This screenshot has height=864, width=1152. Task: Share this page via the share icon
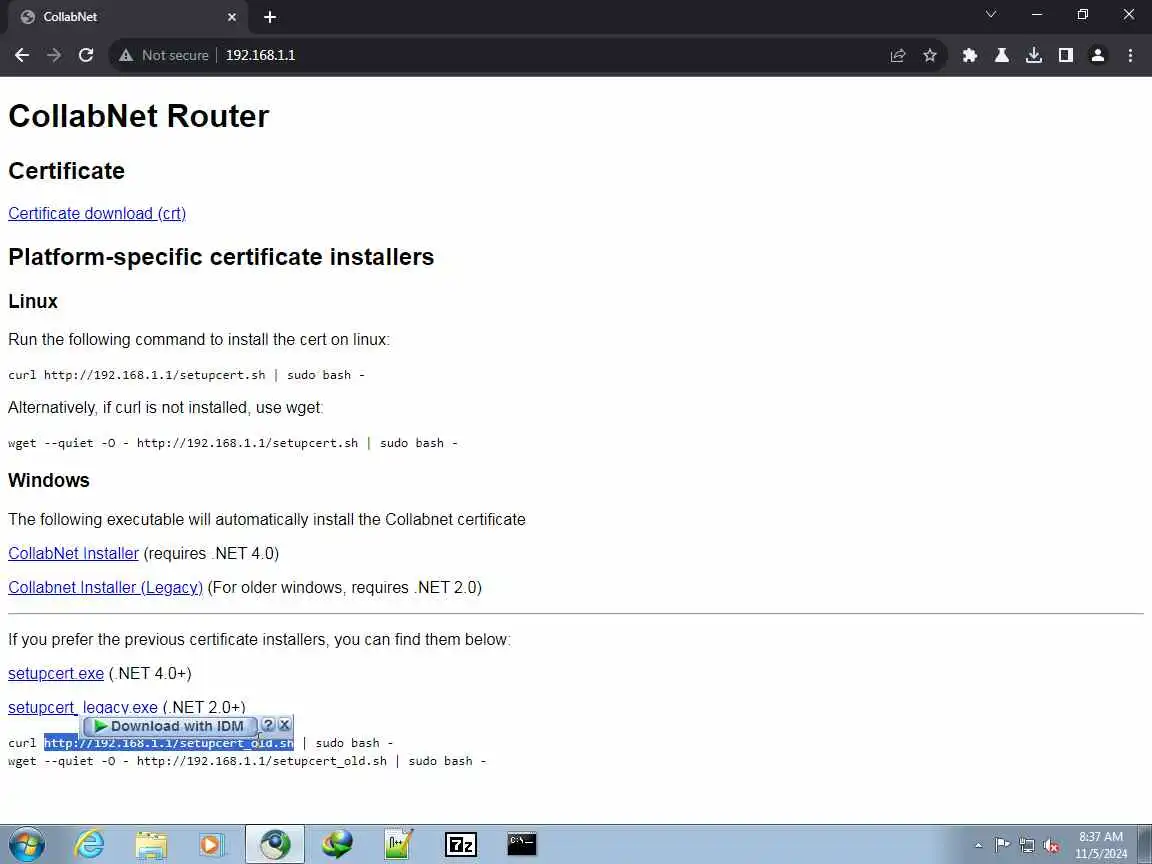click(x=898, y=55)
